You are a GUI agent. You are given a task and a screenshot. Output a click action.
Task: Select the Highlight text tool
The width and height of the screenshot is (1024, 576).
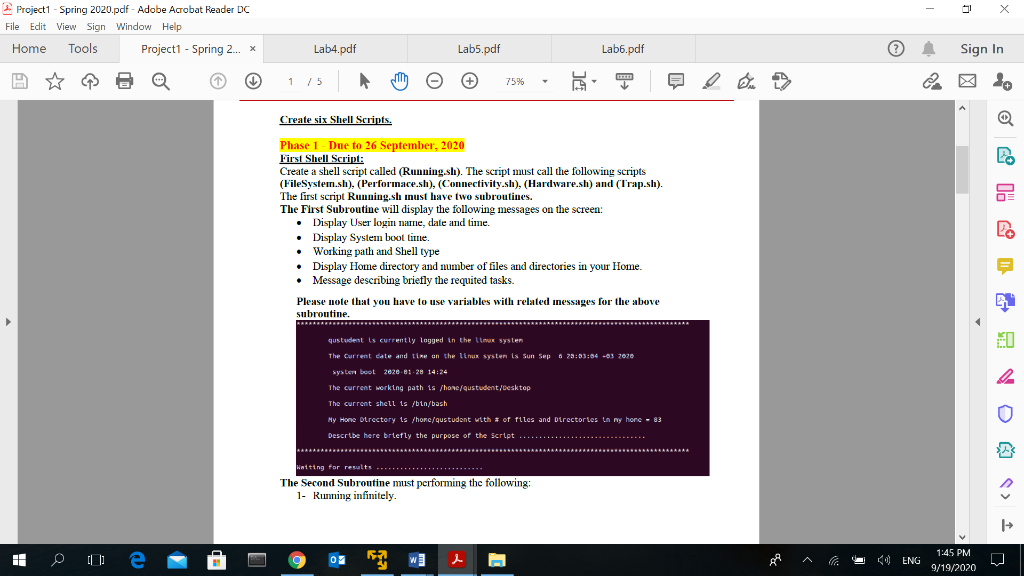click(712, 81)
